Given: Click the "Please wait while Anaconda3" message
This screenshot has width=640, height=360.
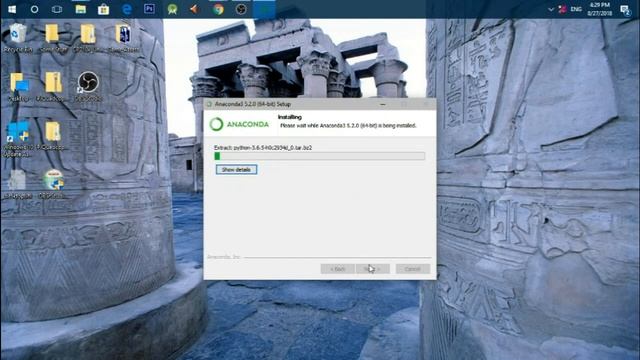Looking at the screenshot, I should (x=348, y=126).
